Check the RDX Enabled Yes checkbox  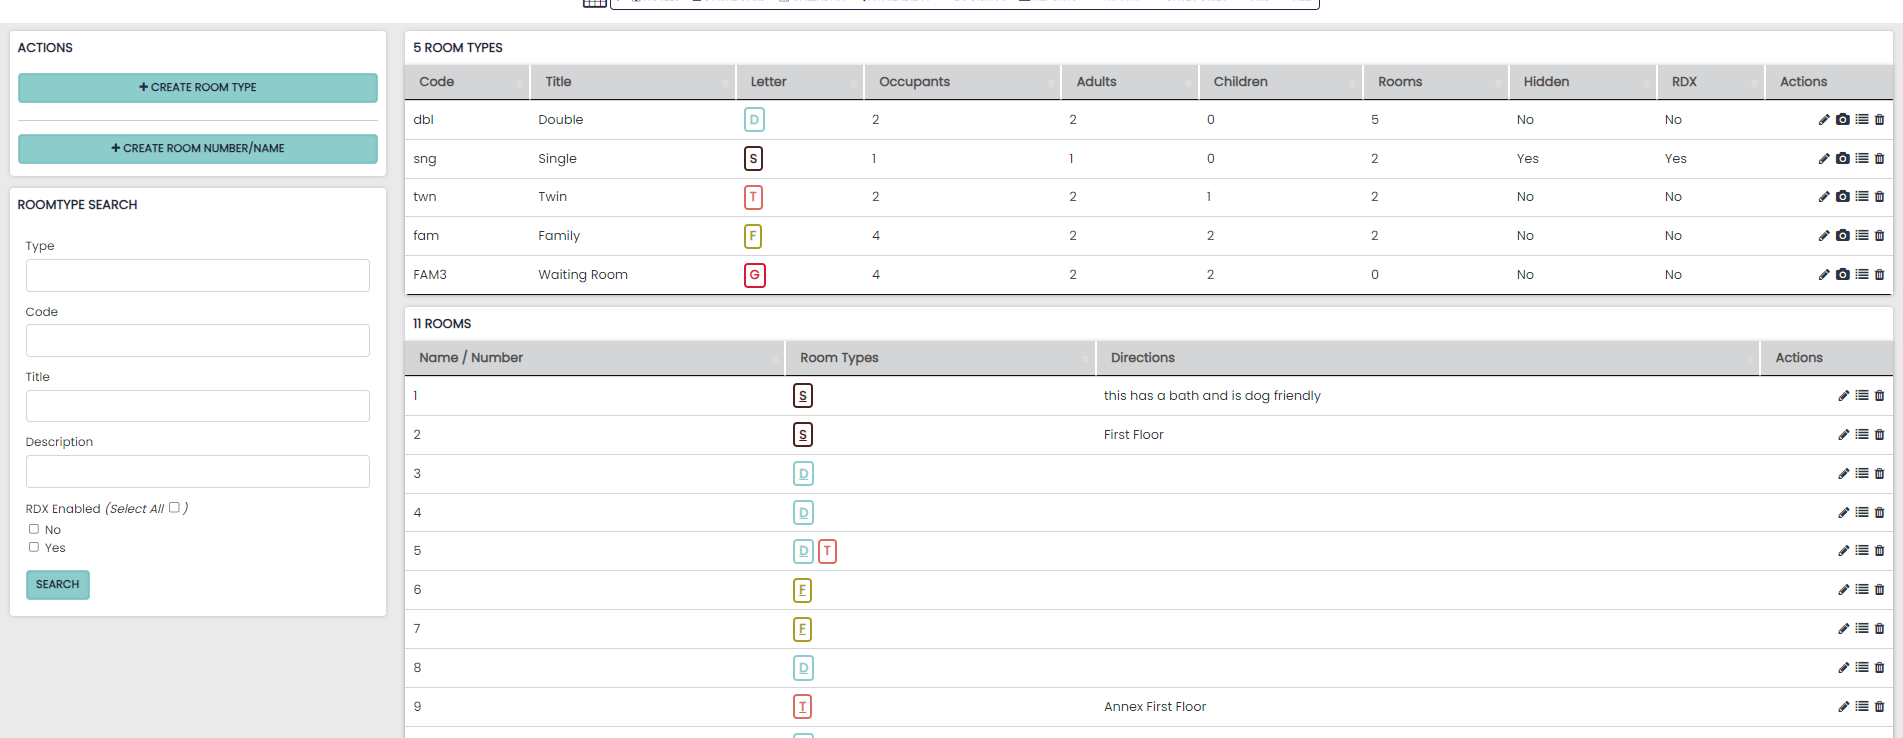click(x=34, y=547)
